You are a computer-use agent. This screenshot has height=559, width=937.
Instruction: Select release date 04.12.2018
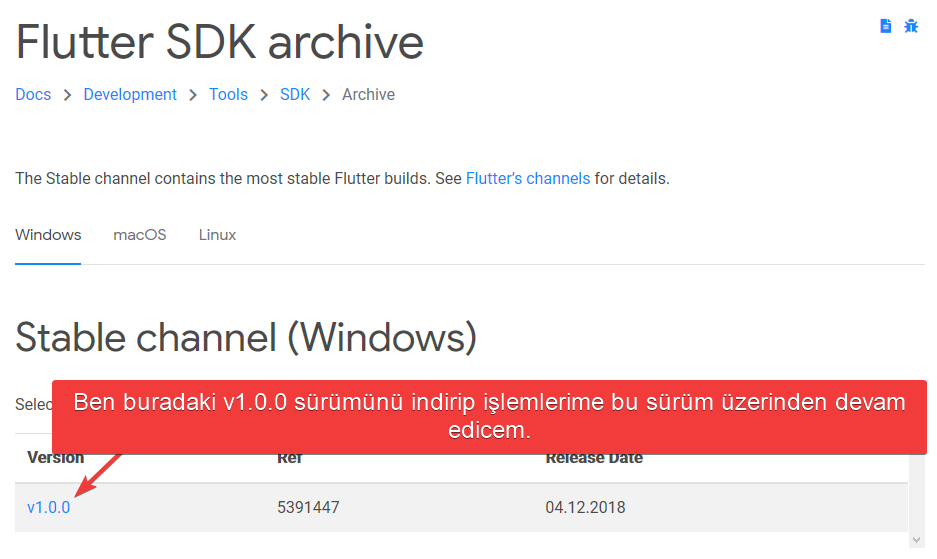tap(585, 507)
